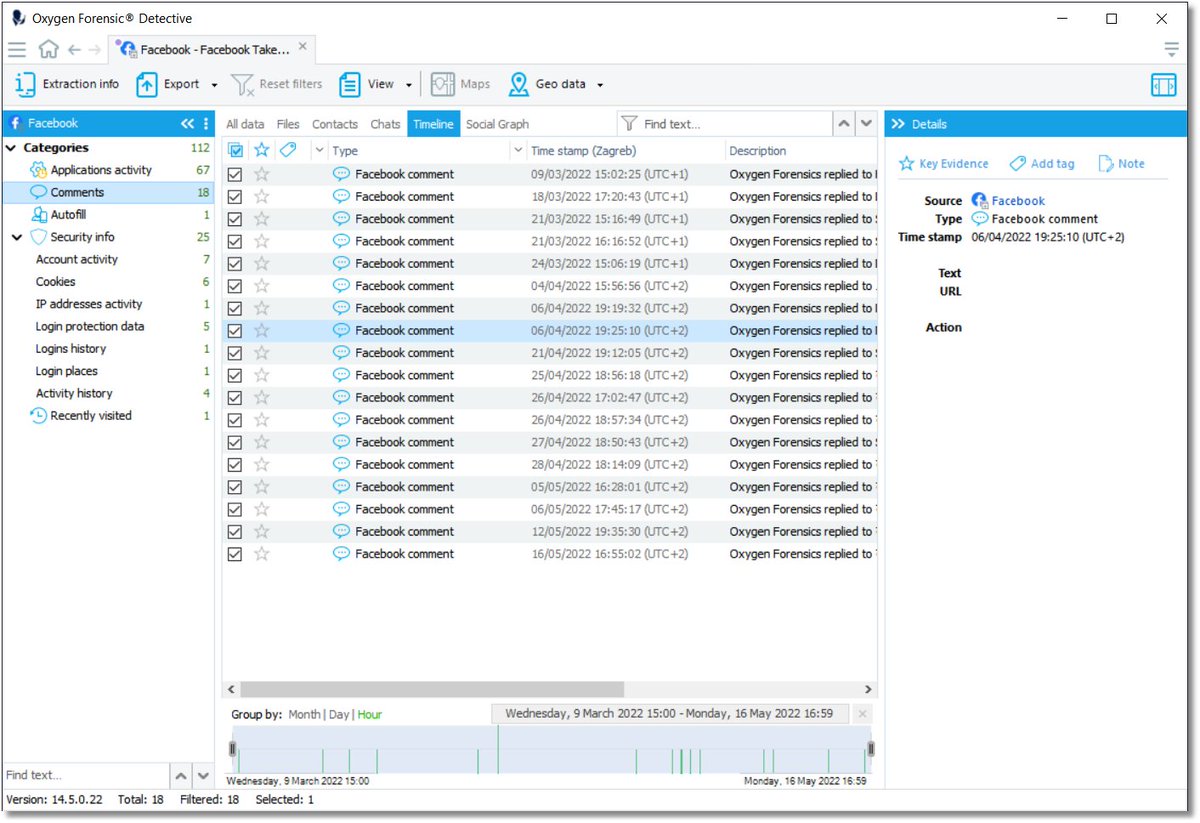Close the Facebook Takeout tab
Image resolution: width=1200 pixels, height=823 pixels.
pyautogui.click(x=303, y=46)
